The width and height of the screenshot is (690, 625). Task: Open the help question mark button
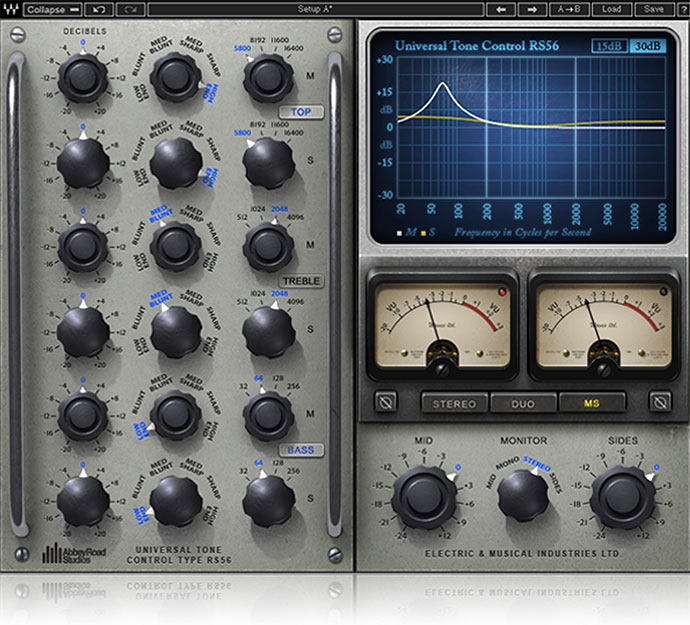click(x=679, y=9)
